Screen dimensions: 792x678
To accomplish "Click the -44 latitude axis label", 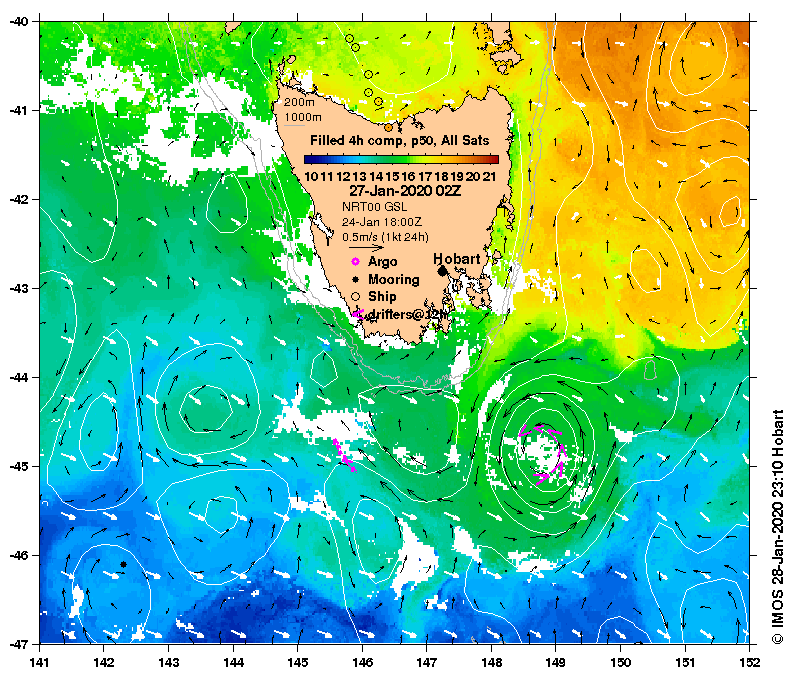I will tap(19, 377).
